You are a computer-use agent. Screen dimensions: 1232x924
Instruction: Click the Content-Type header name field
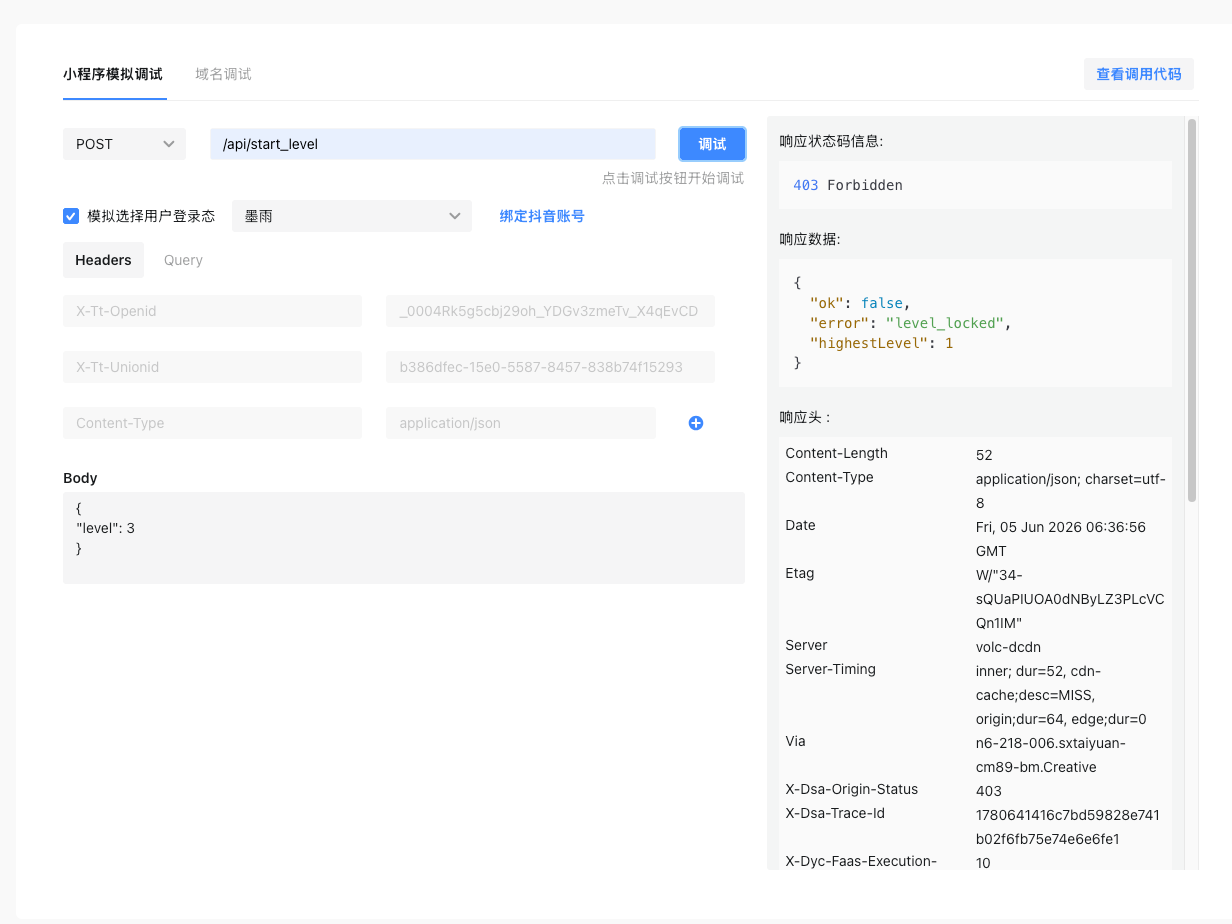pos(212,423)
